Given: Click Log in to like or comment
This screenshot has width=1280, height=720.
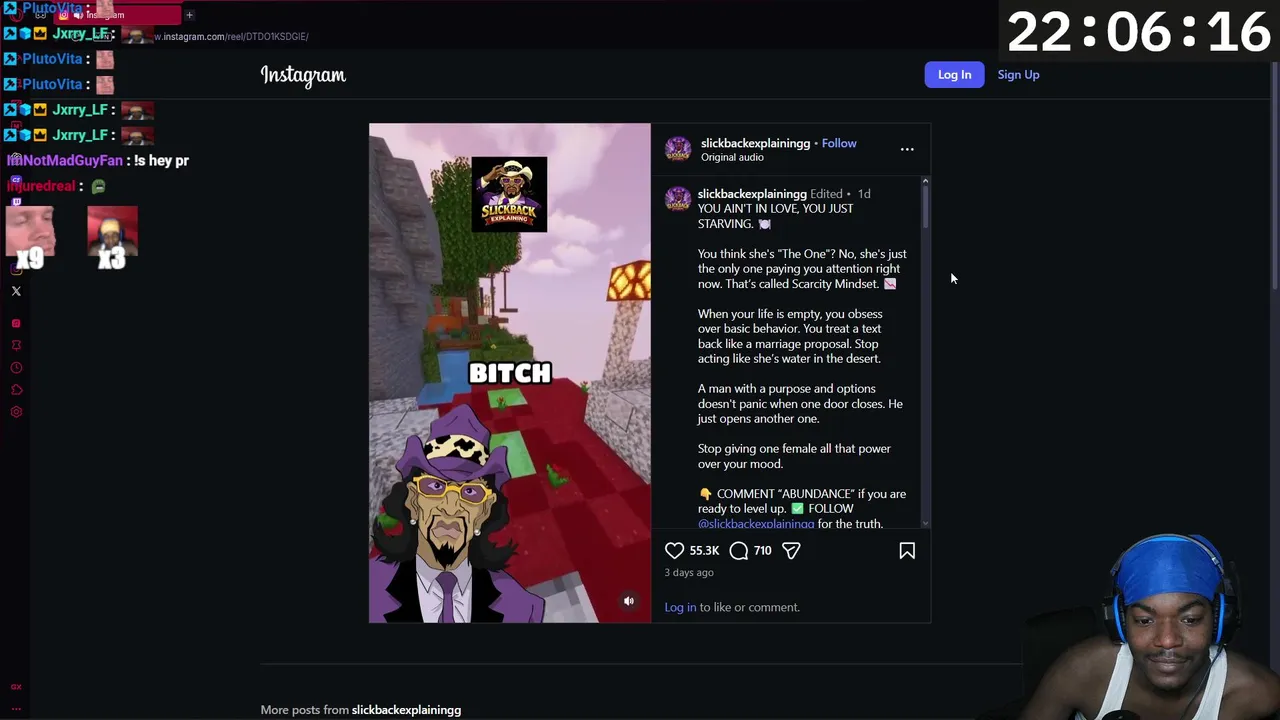Looking at the screenshot, I should 680,607.
